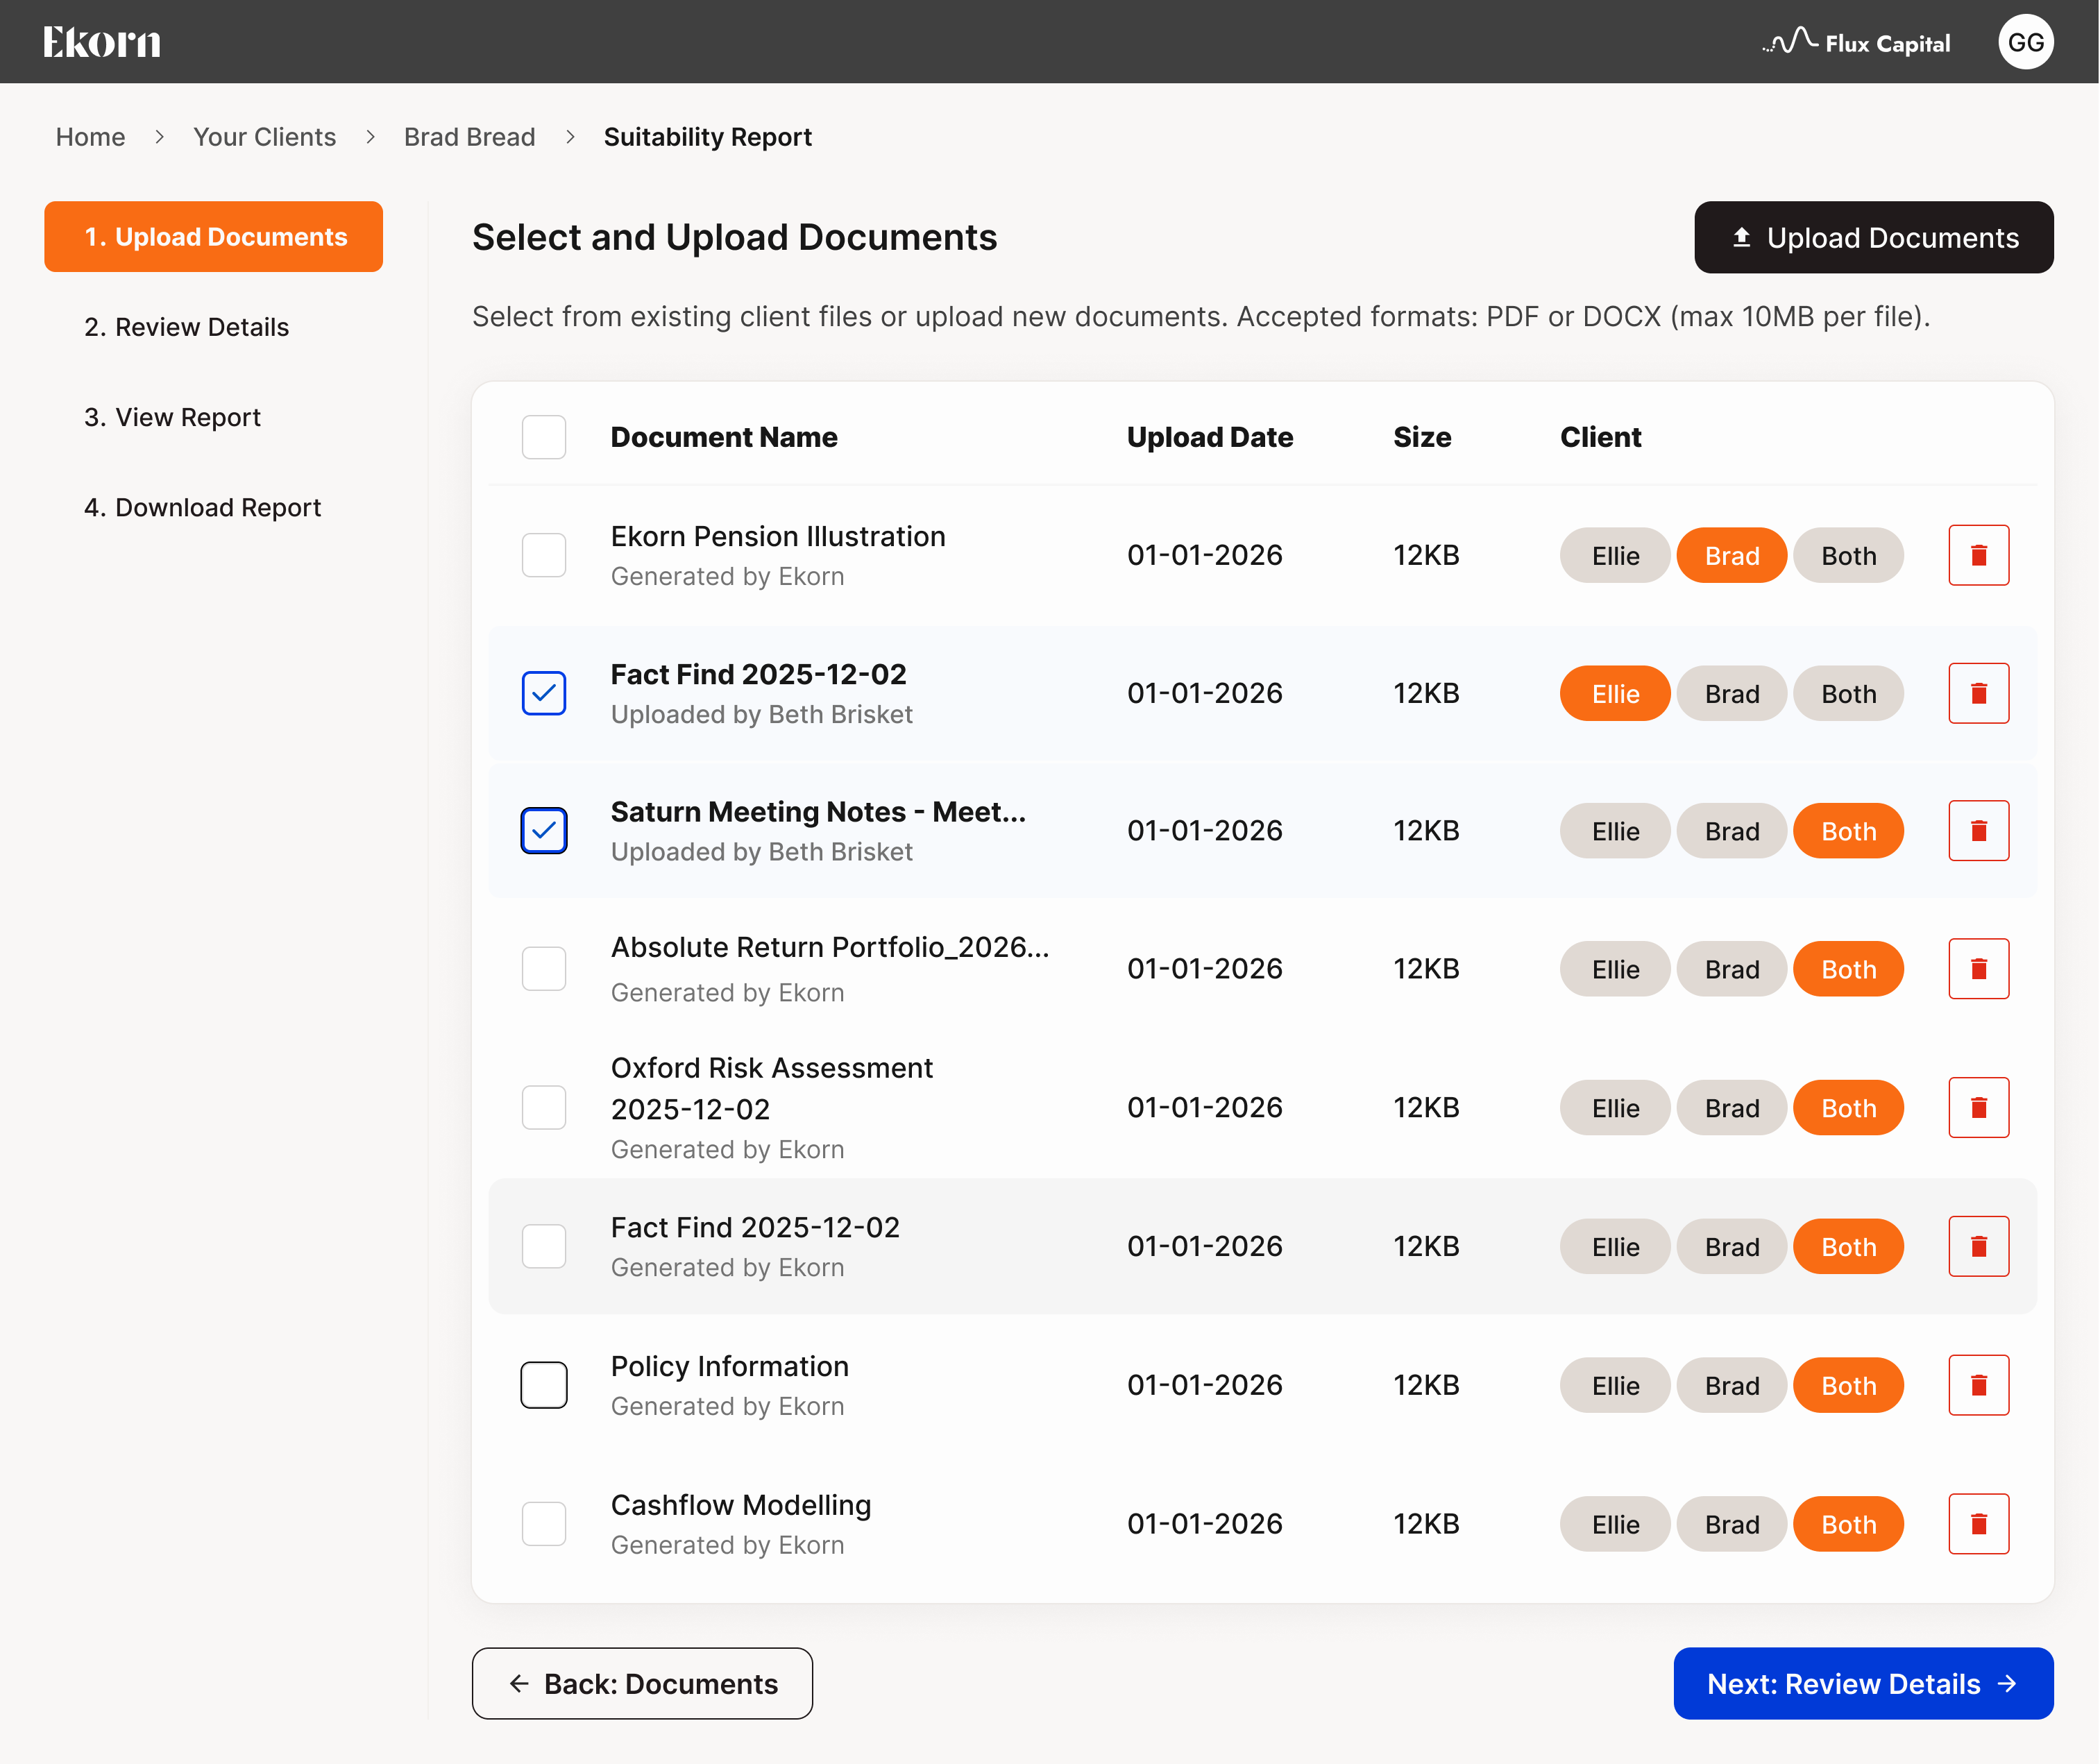Select Both for Ekorn Pension Illustration
Viewport: 2100px width, 1764px height.
[1848, 556]
